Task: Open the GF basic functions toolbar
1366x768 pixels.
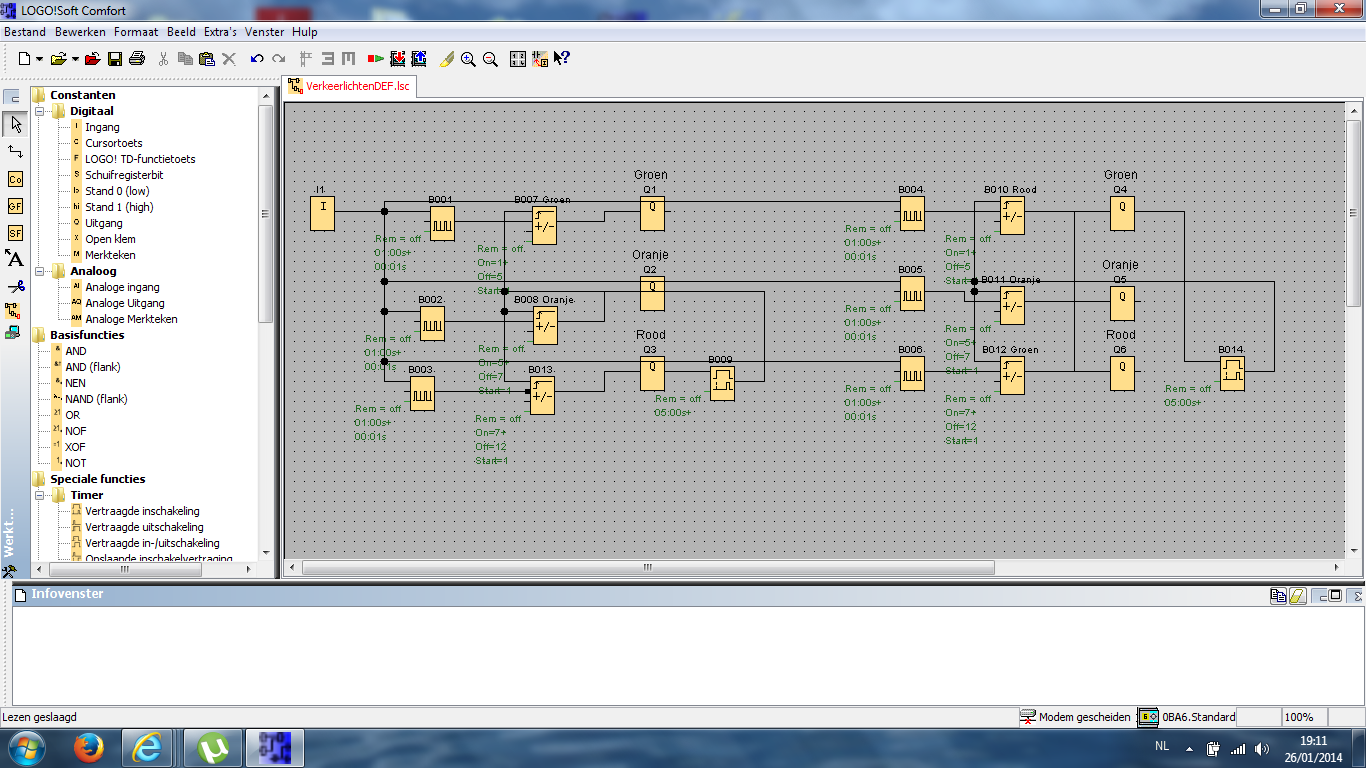Action: pos(15,206)
